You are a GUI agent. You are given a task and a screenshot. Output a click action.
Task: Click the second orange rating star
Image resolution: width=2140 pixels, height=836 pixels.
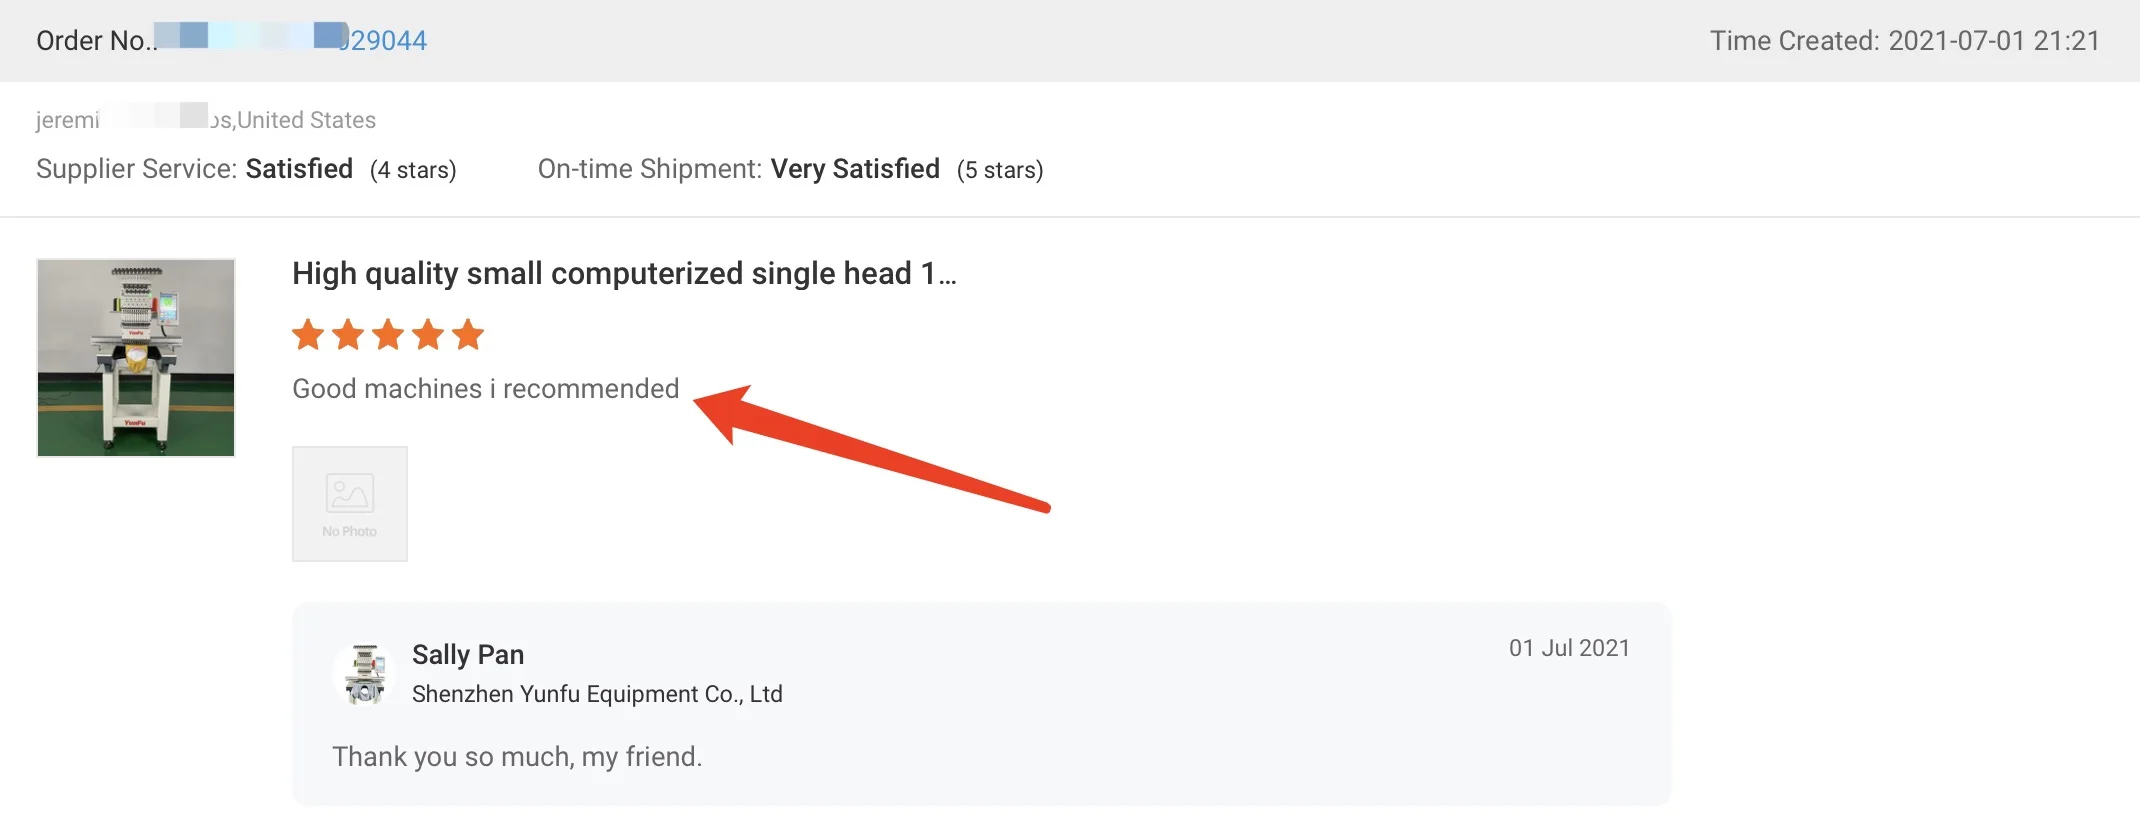(x=348, y=335)
